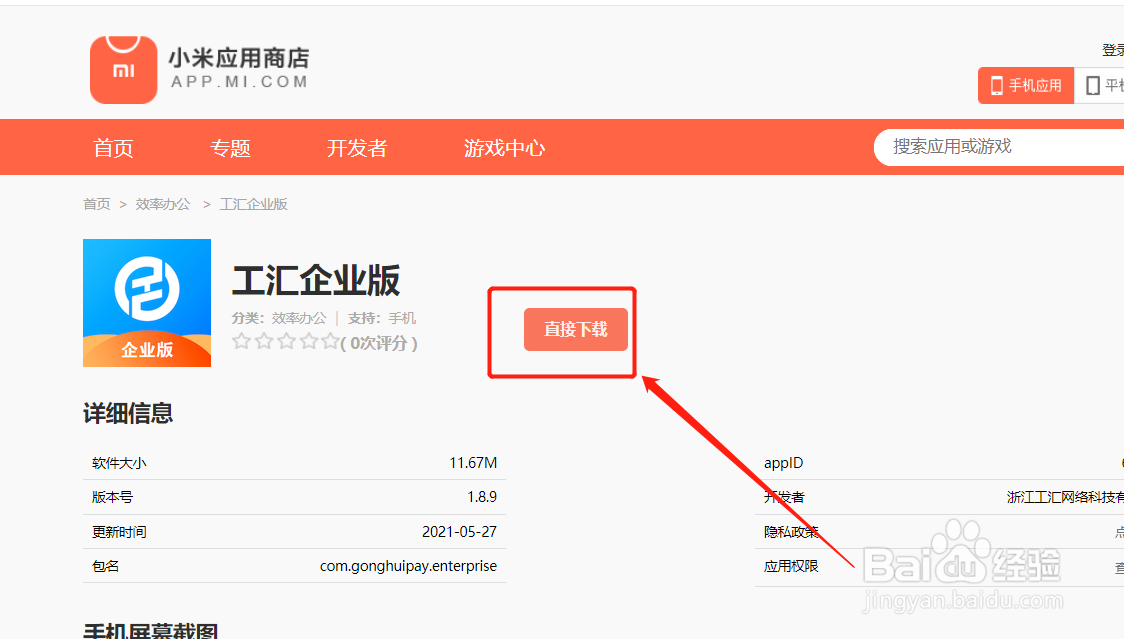Screen dimensions: 1124x639
Task: Open 效率办公 category from breadcrumb
Action: pos(163,203)
